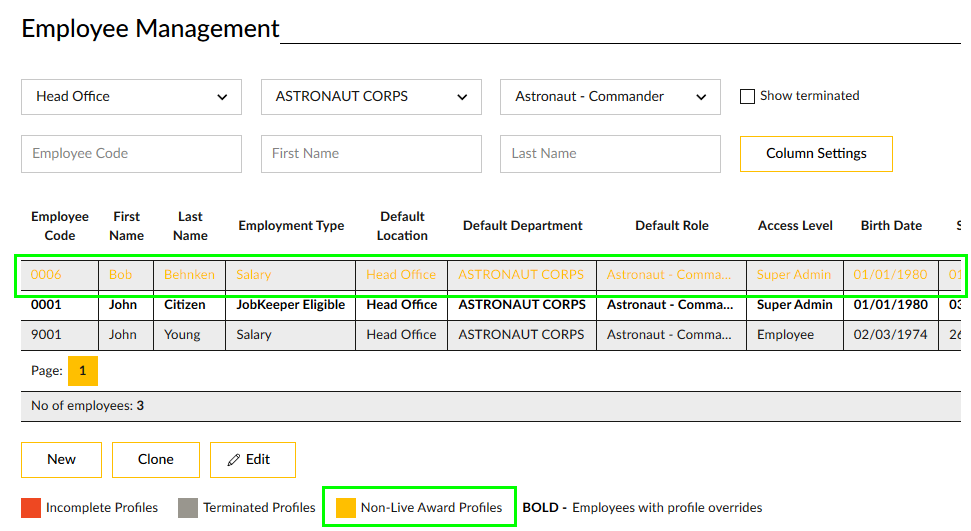This screenshot has width=971, height=531.
Task: Sort by Employee Code column header
Action: click(59, 226)
